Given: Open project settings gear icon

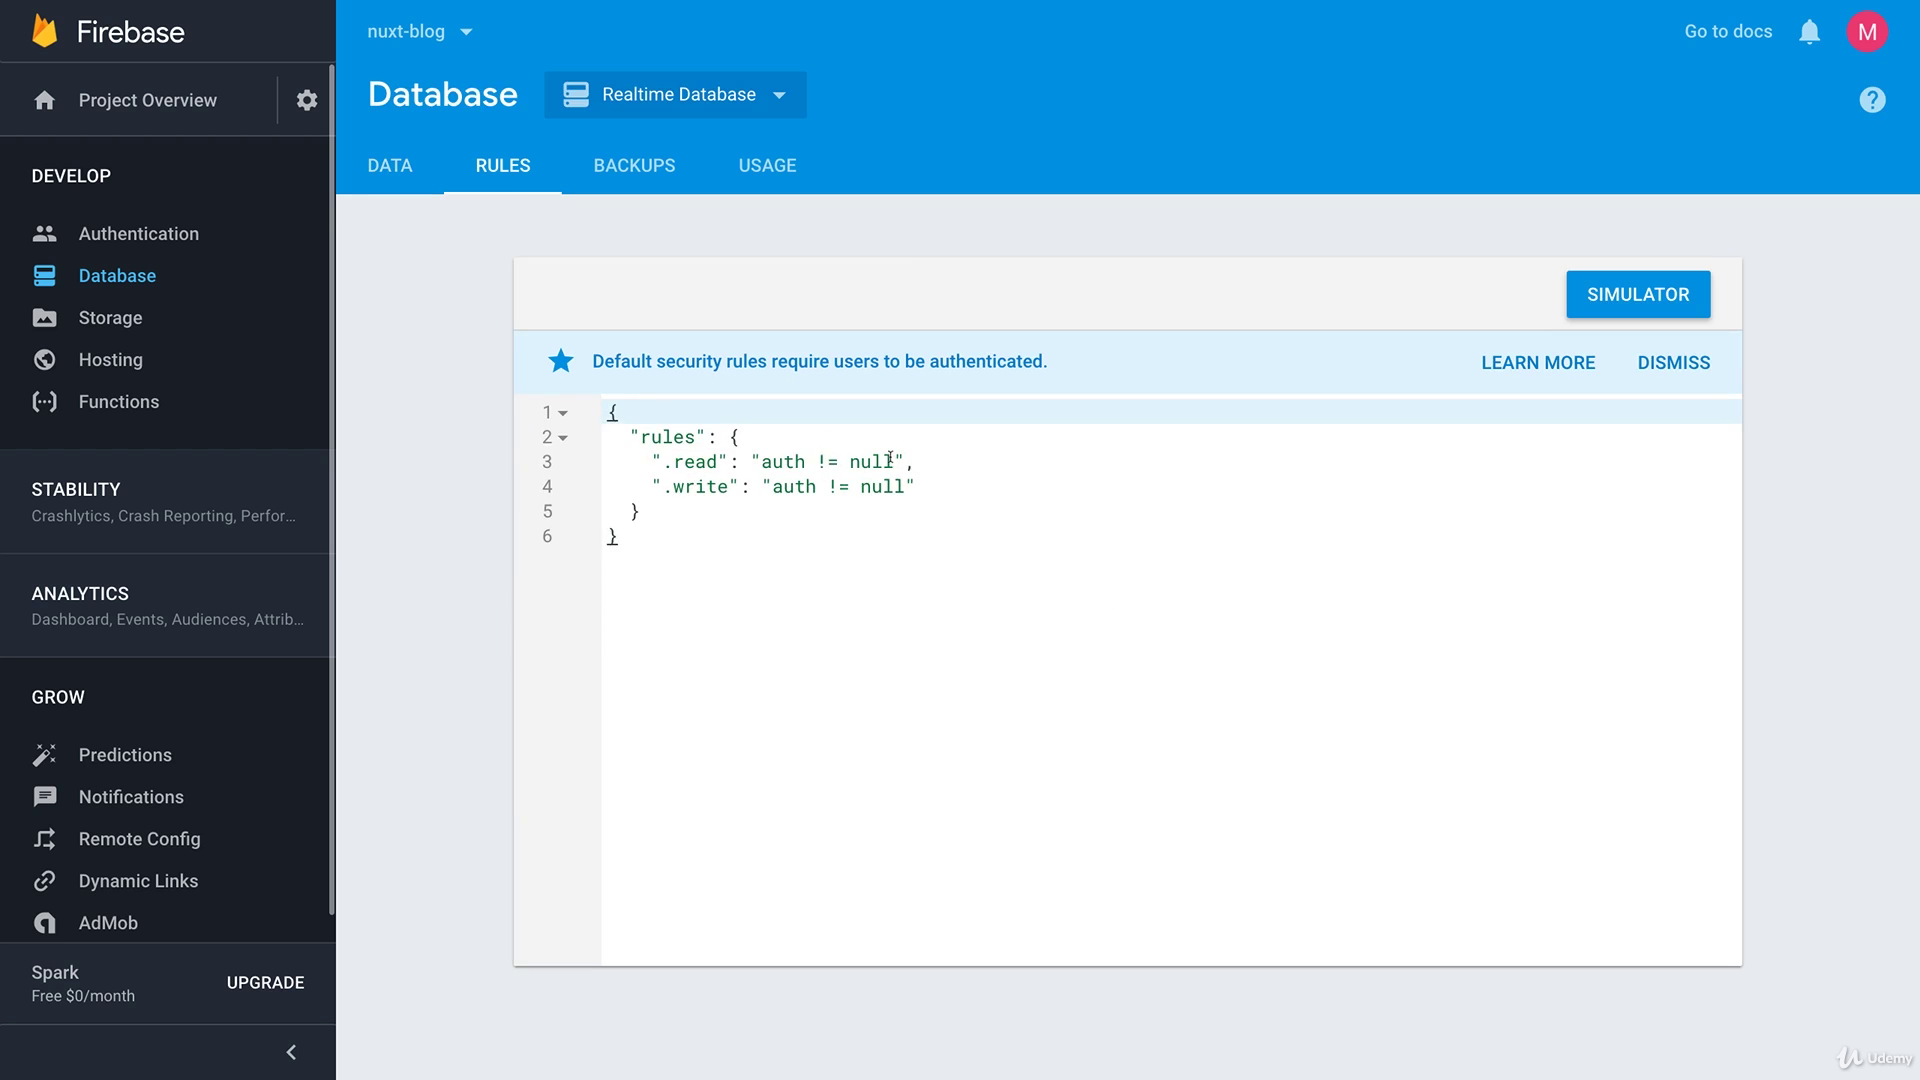Looking at the screenshot, I should [x=307, y=100].
